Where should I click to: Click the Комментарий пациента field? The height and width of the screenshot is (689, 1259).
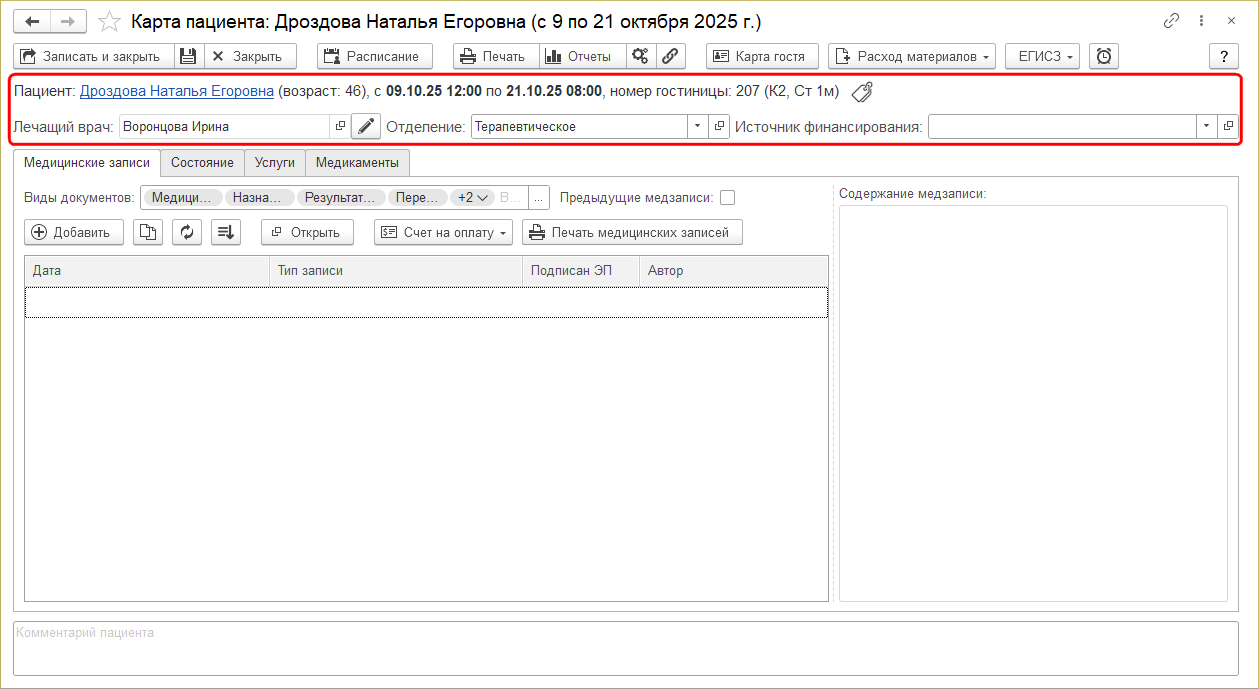[x=626, y=648]
